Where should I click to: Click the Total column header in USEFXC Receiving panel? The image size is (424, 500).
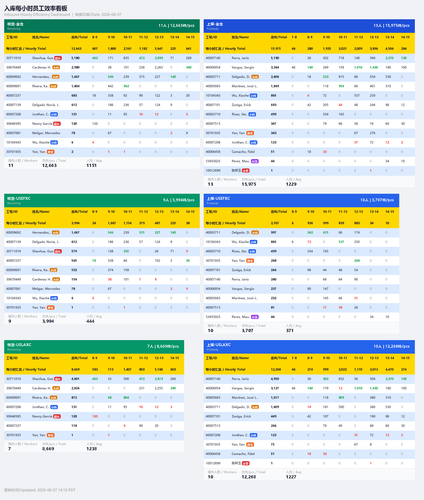pos(79,212)
